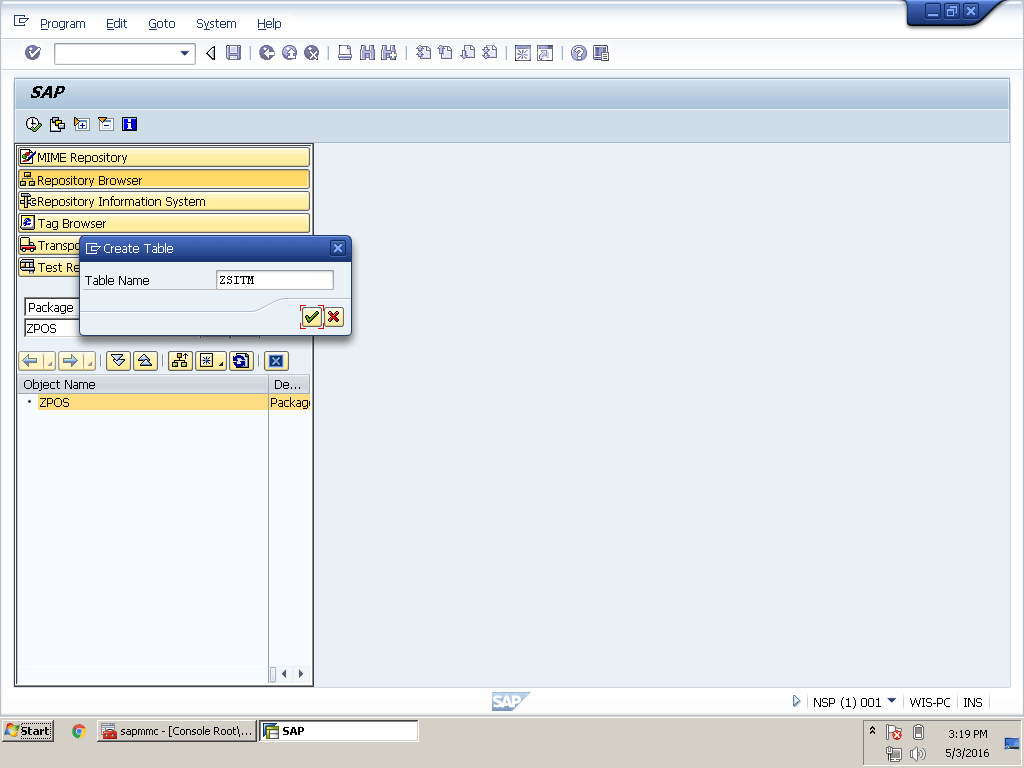
Task: Open the command field dropdown
Action: click(x=185, y=53)
